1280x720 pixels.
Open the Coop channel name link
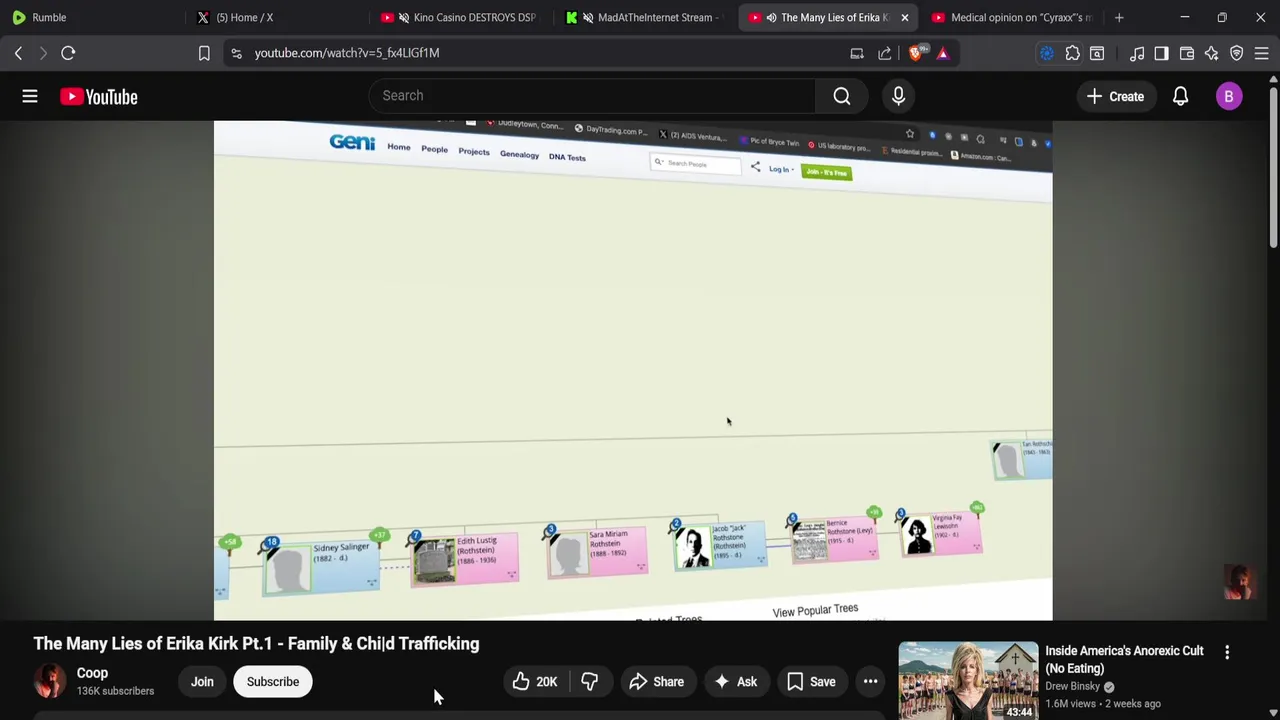[x=92, y=673]
